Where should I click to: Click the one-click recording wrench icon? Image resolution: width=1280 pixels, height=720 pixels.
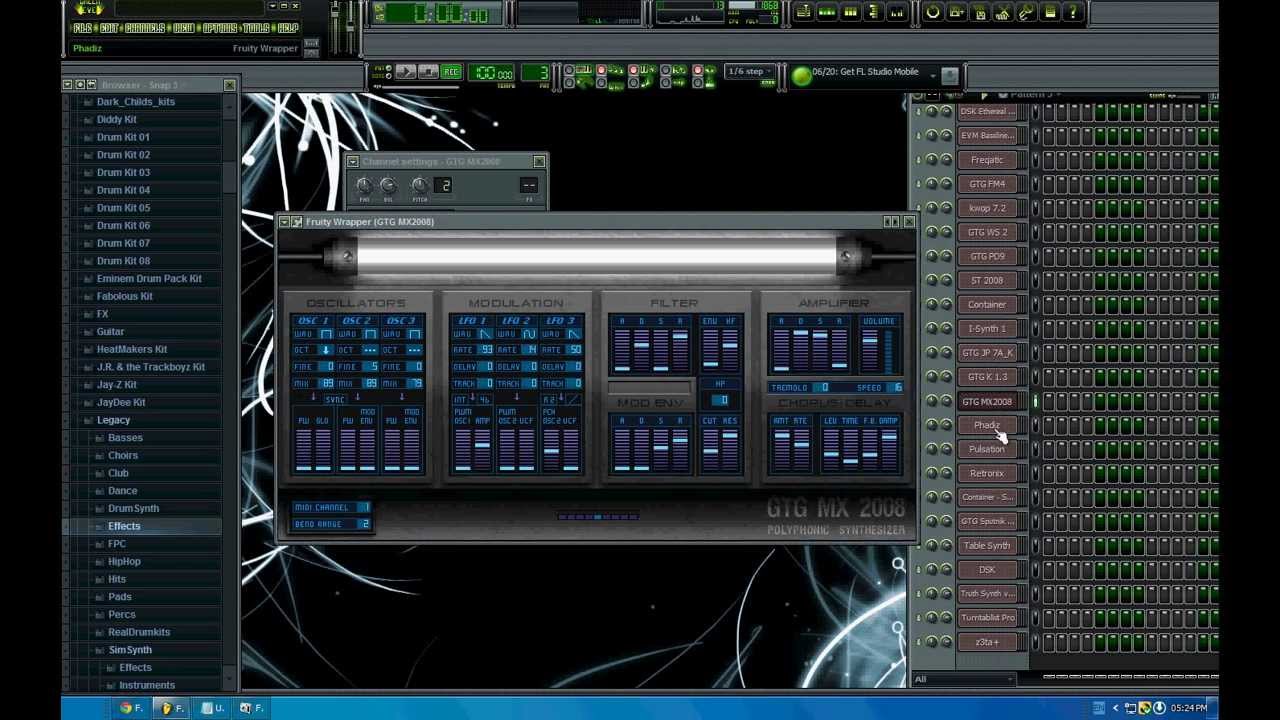1026,12
